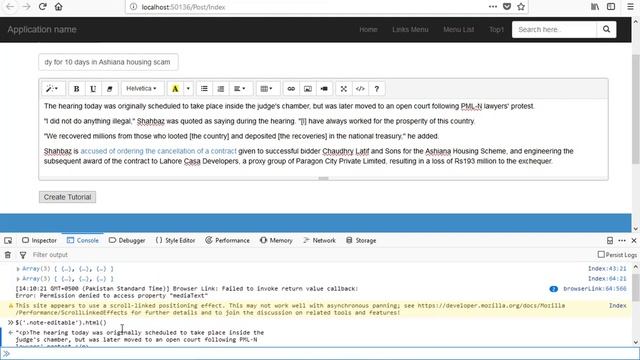Open editor help with question mark icon
This screenshot has width=640, height=360.
tap(376, 89)
